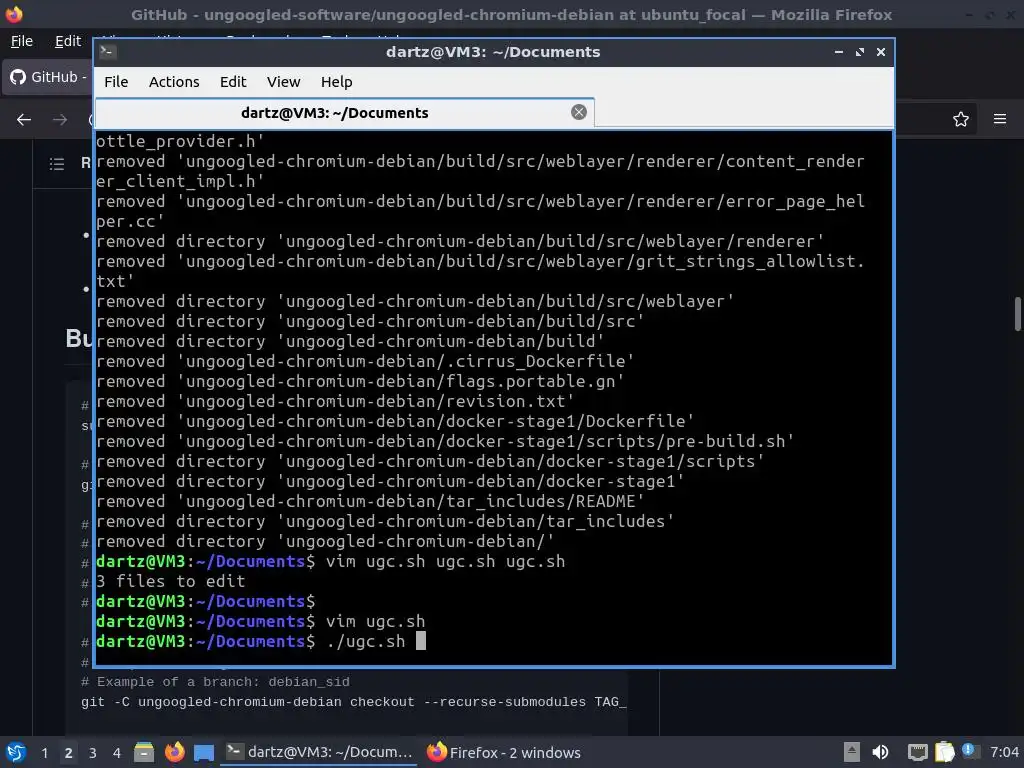Click the line removing '.cirrus_Dockerfile'
The height and width of the screenshot is (768, 1024).
pyautogui.click(x=365, y=361)
